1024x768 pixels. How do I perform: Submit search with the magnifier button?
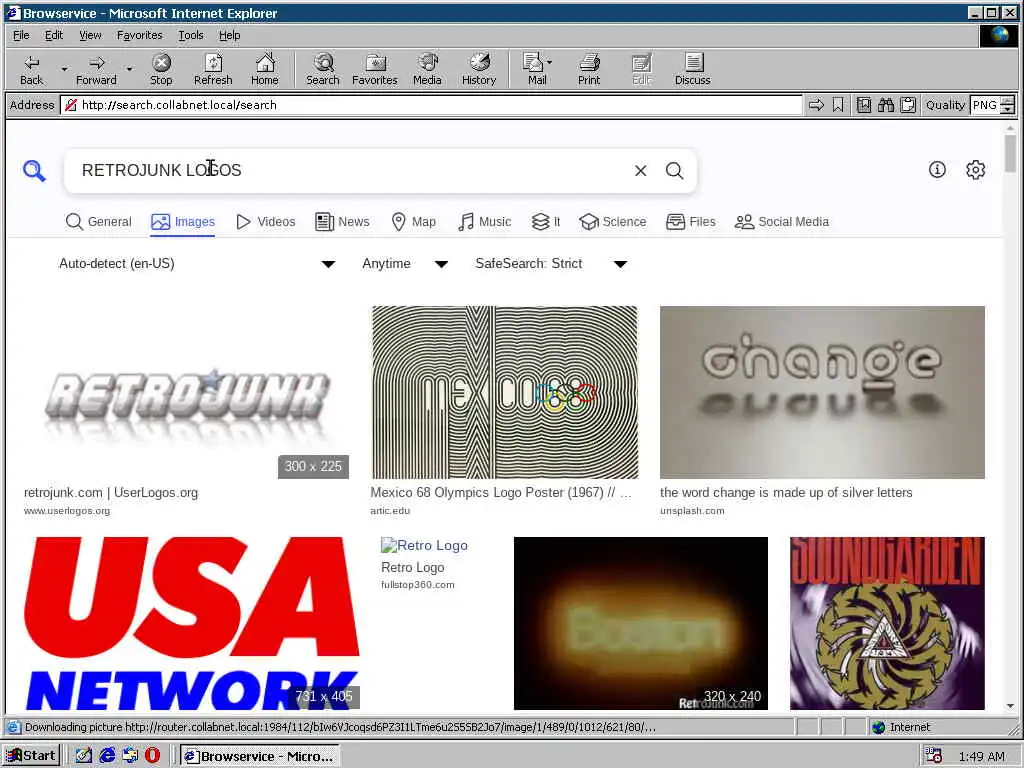675,170
